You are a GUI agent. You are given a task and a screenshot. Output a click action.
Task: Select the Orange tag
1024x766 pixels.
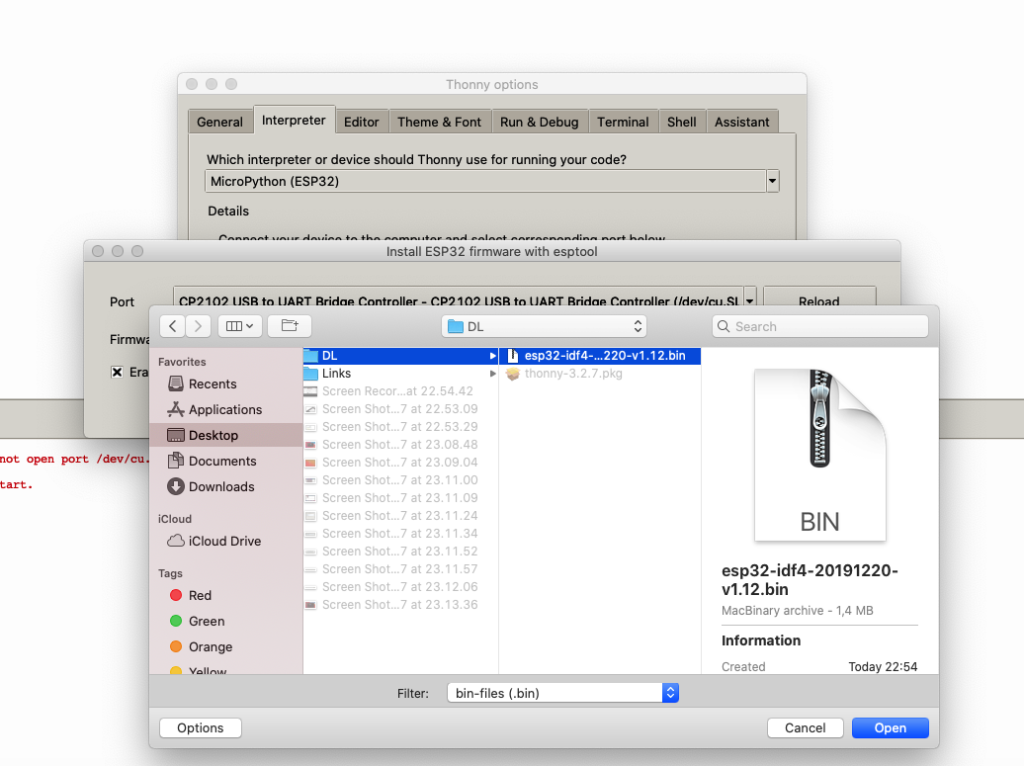[x=201, y=646]
